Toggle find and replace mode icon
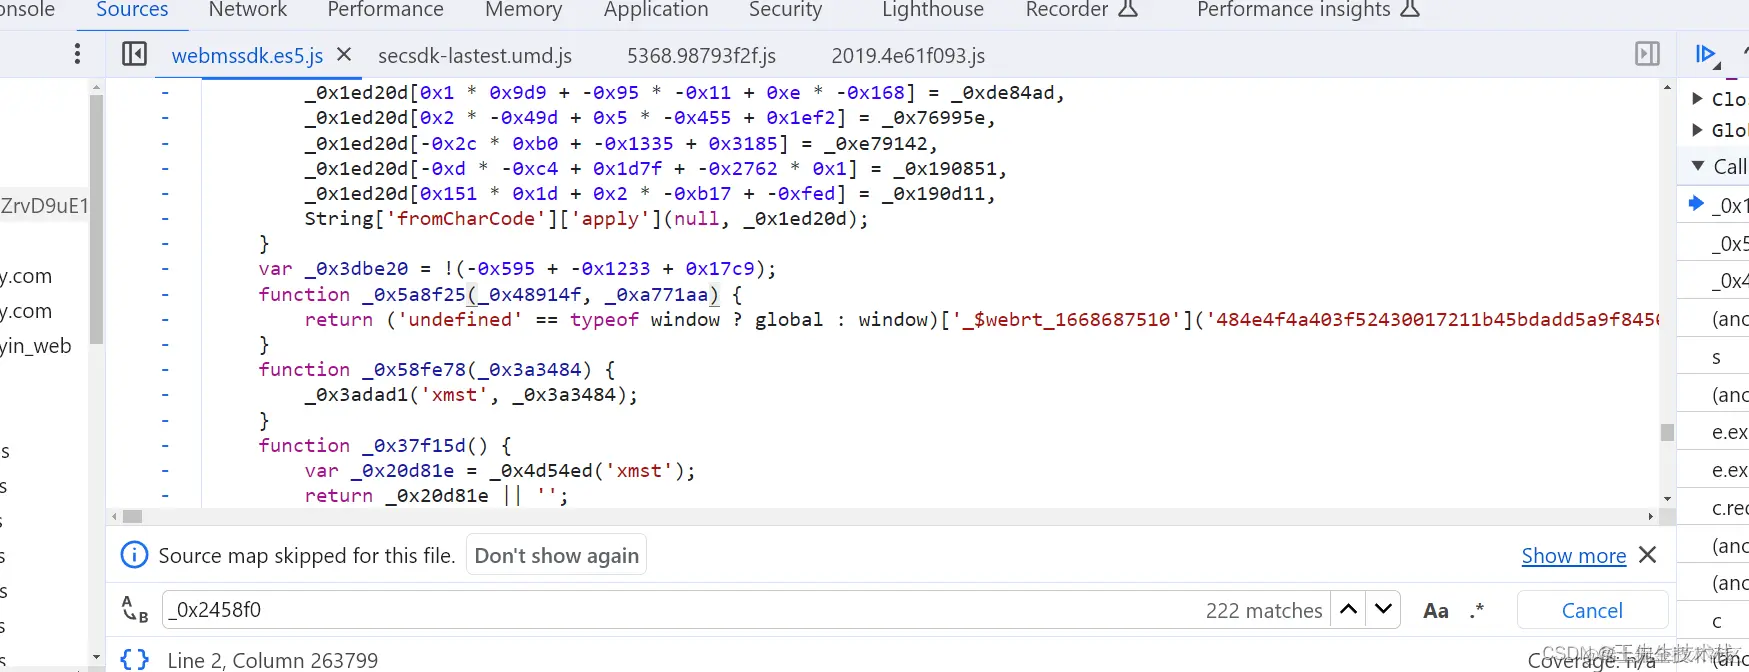 [134, 609]
